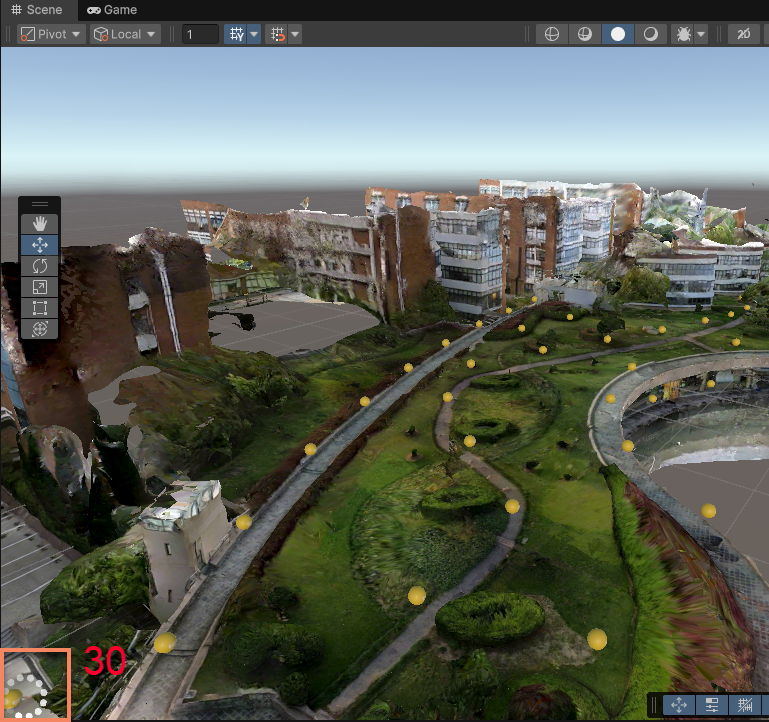
Task: Click the grid size input field
Action: coord(200,34)
